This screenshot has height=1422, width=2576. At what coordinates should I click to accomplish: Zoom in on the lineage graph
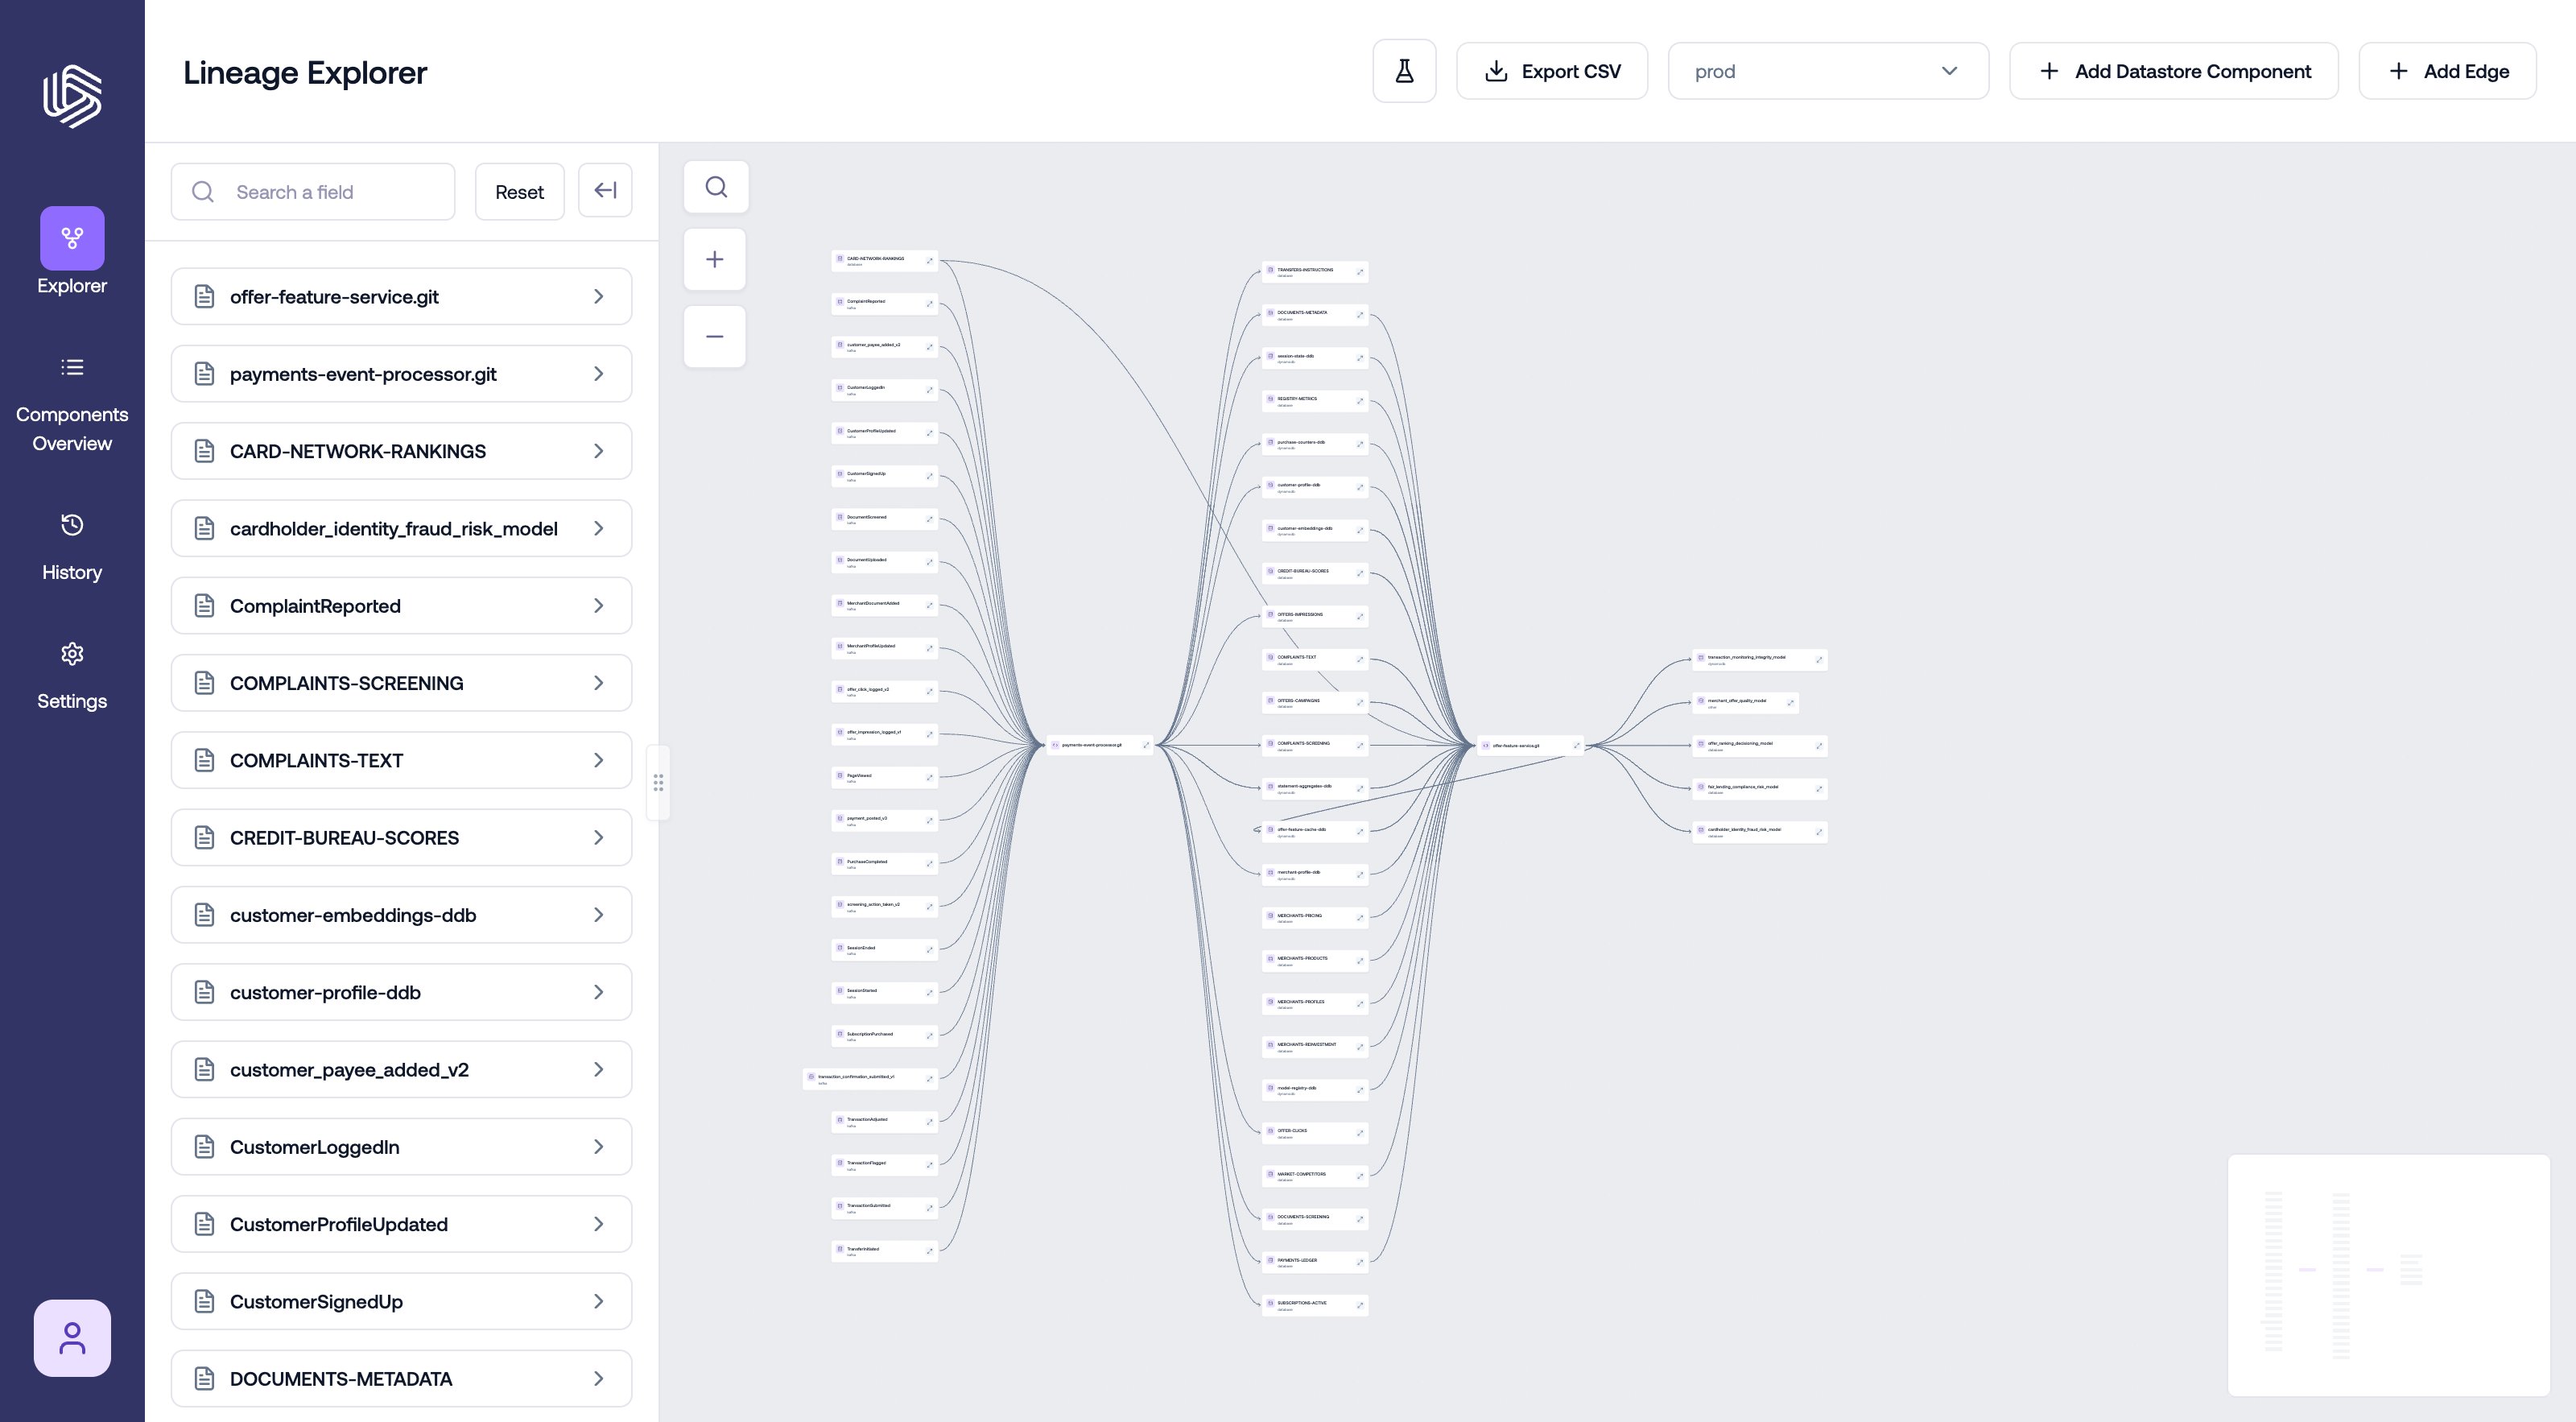pyautogui.click(x=715, y=260)
